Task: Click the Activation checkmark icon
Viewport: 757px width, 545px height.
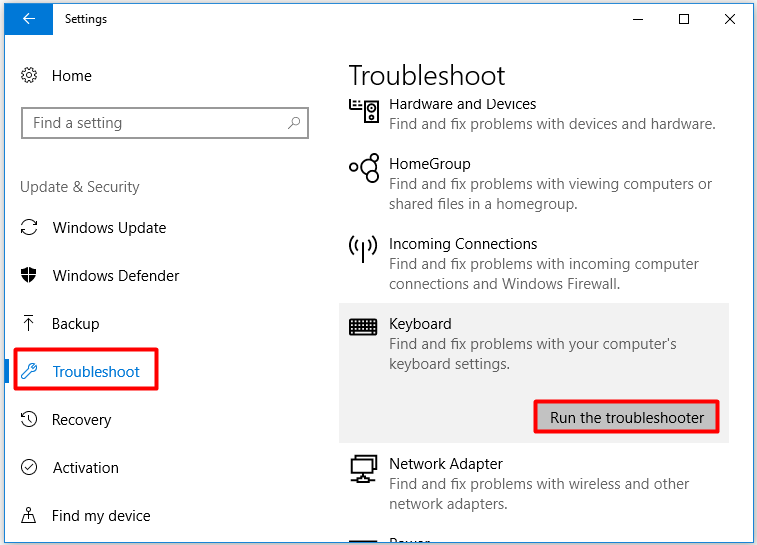Action: [29, 467]
